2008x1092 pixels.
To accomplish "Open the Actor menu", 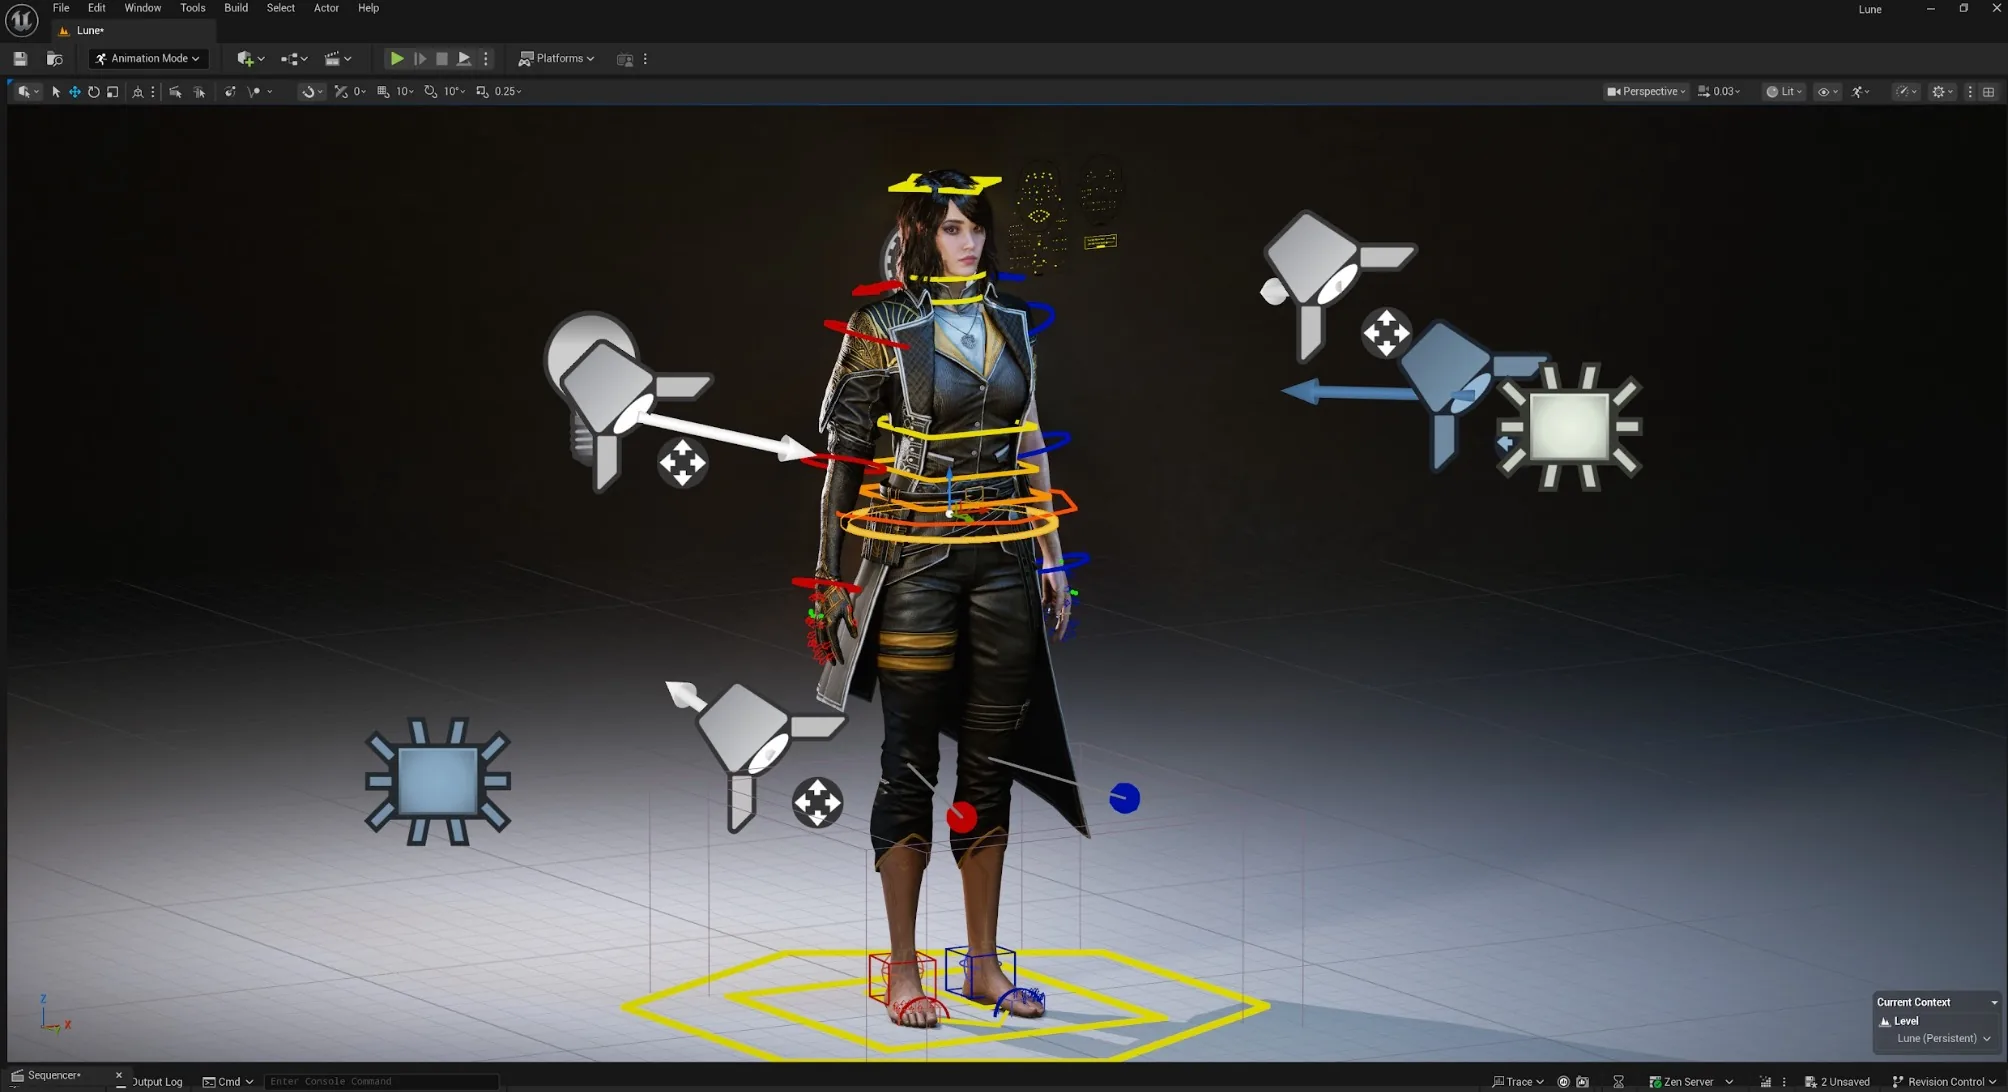I will [326, 8].
